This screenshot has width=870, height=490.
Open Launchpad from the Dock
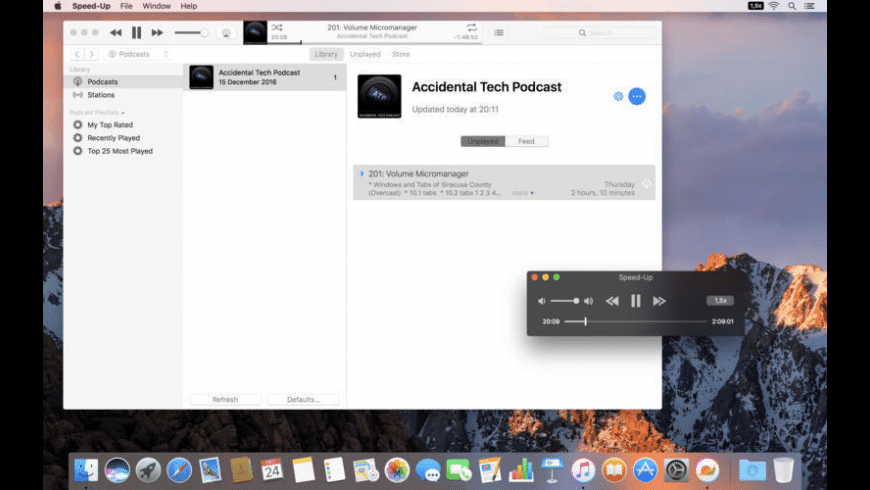click(x=148, y=470)
